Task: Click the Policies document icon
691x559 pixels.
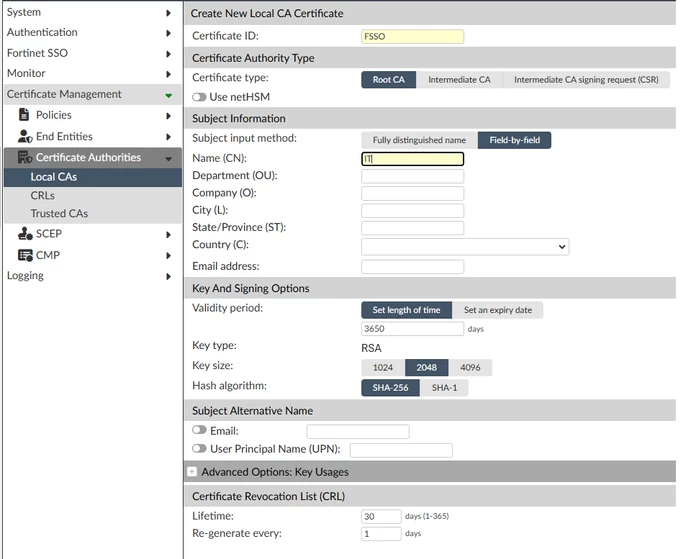Action: click(x=24, y=115)
